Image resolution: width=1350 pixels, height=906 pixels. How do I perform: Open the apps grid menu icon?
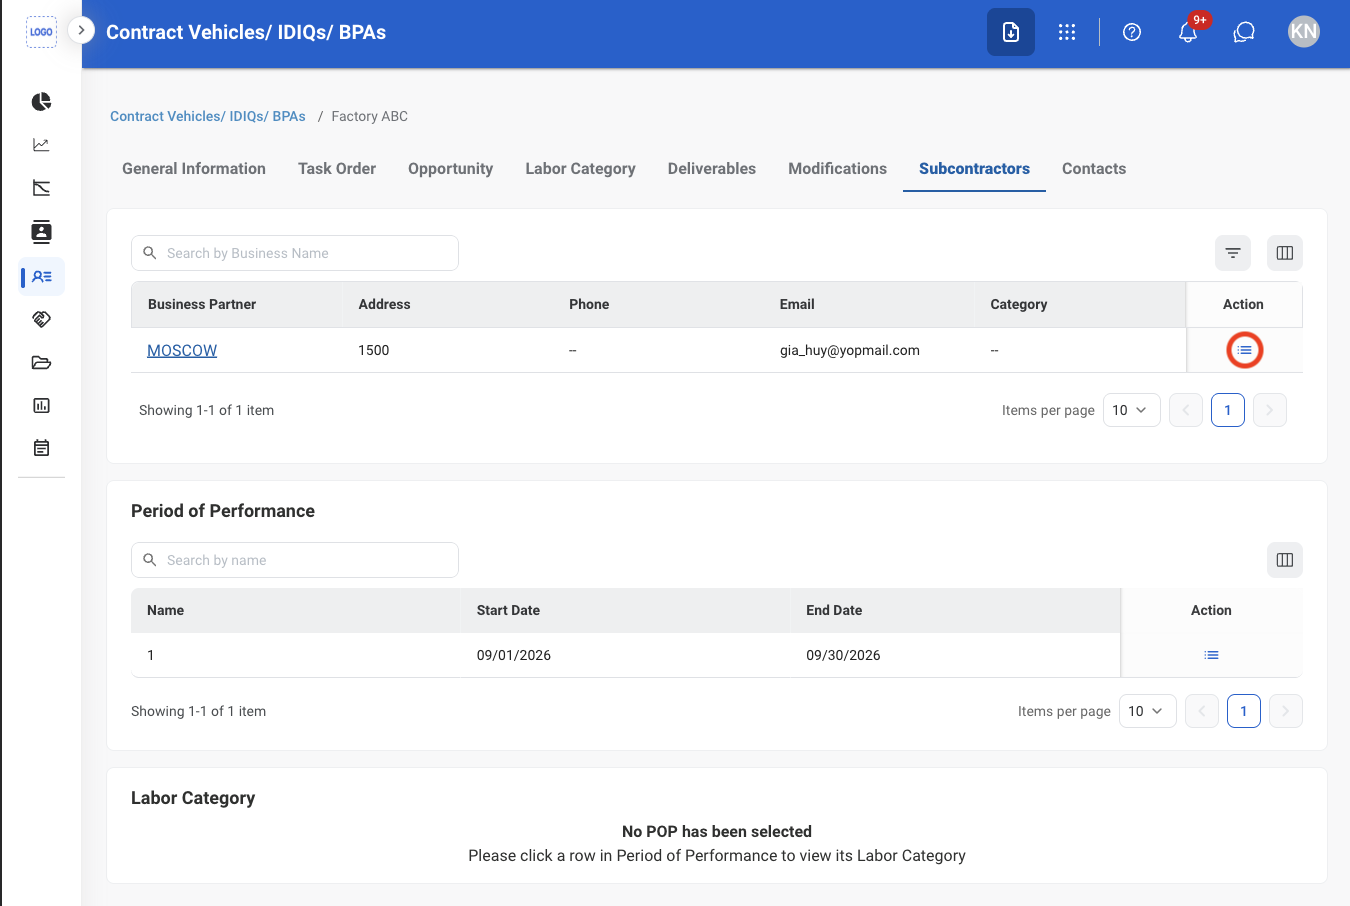(1067, 32)
